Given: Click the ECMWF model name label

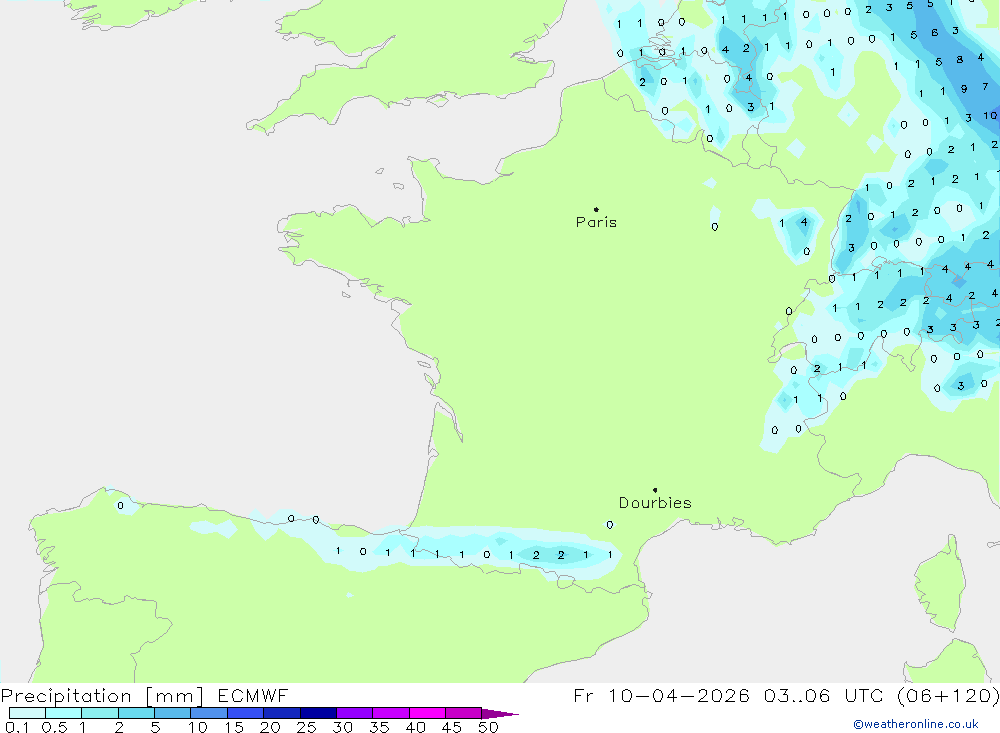Looking at the screenshot, I should click(253, 695).
